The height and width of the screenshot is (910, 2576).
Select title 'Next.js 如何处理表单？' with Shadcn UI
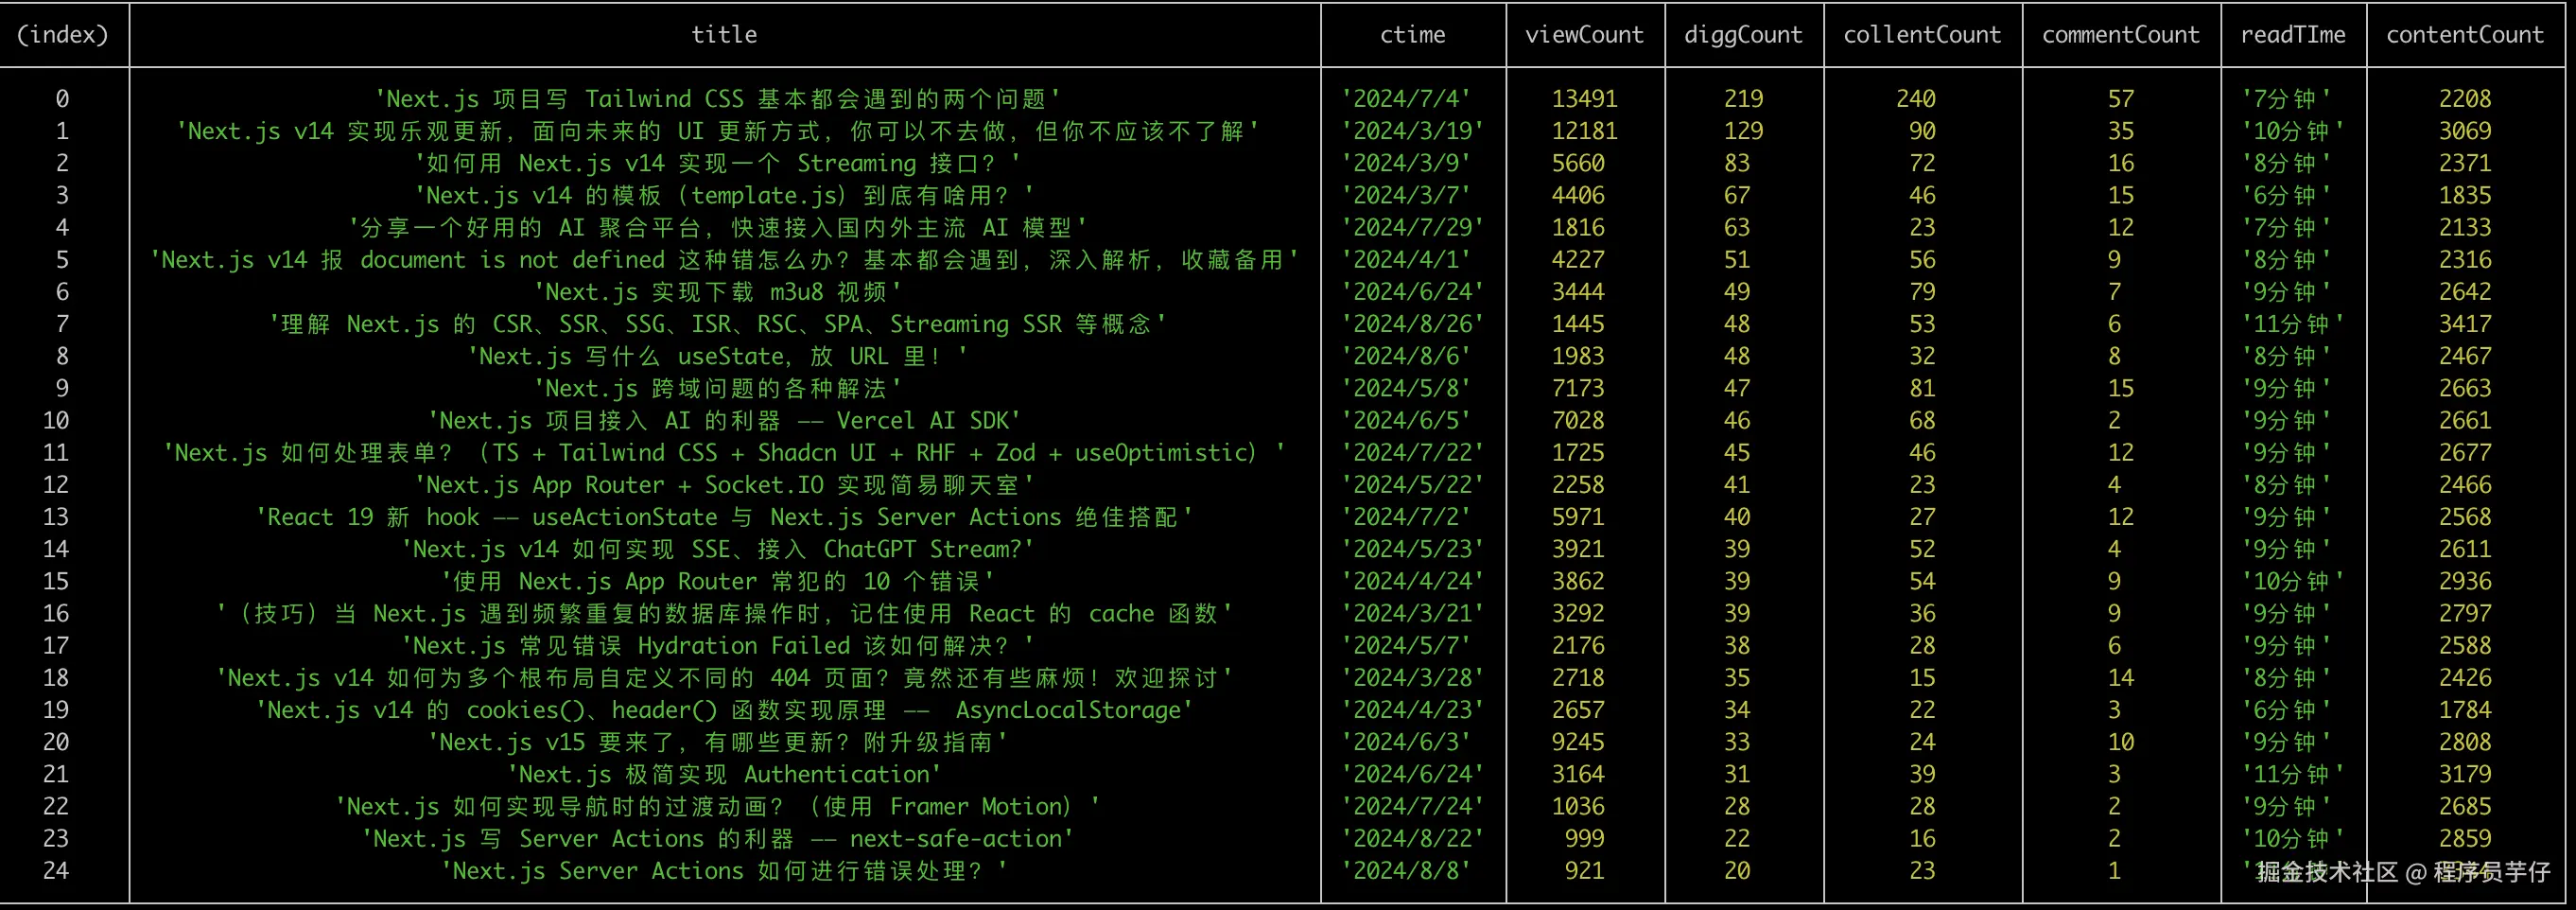click(x=724, y=452)
